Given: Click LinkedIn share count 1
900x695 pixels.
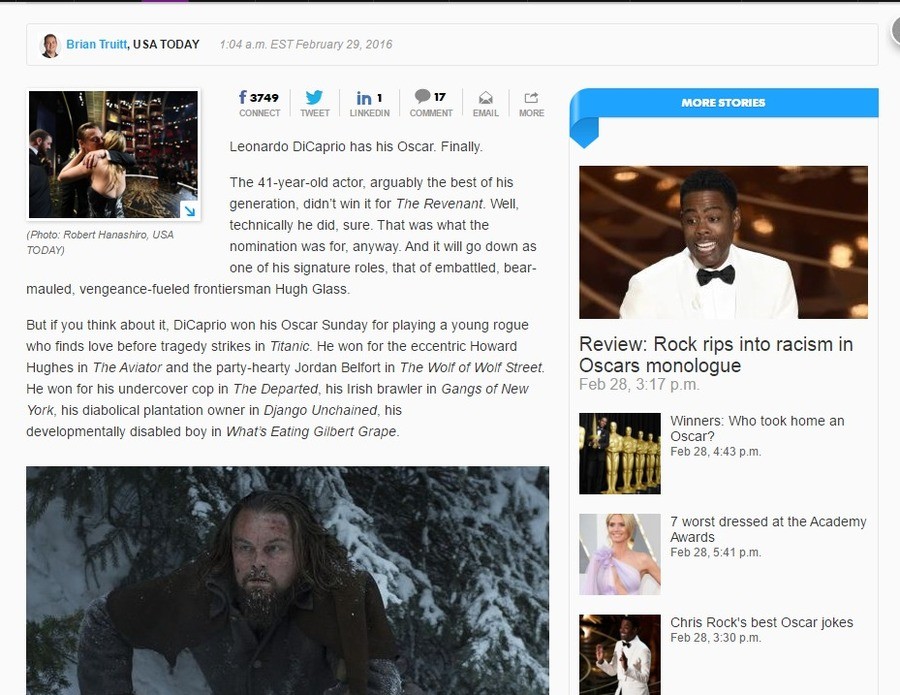Looking at the screenshot, I should coord(379,98).
